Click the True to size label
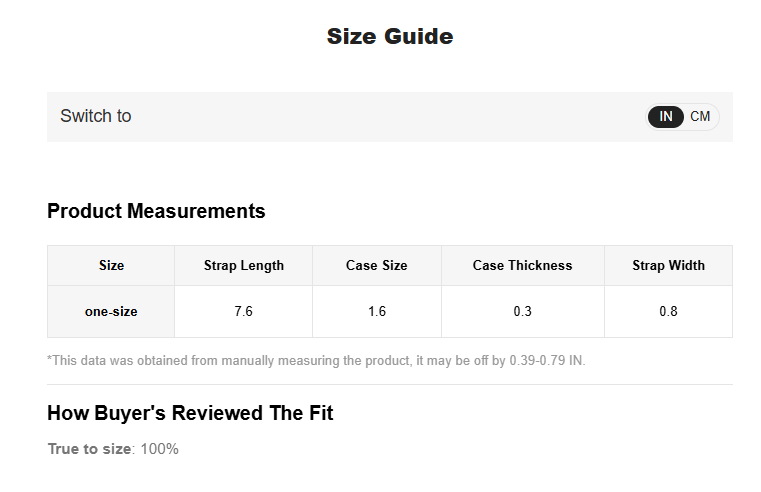Screen dimensions: 761x492 89,449
